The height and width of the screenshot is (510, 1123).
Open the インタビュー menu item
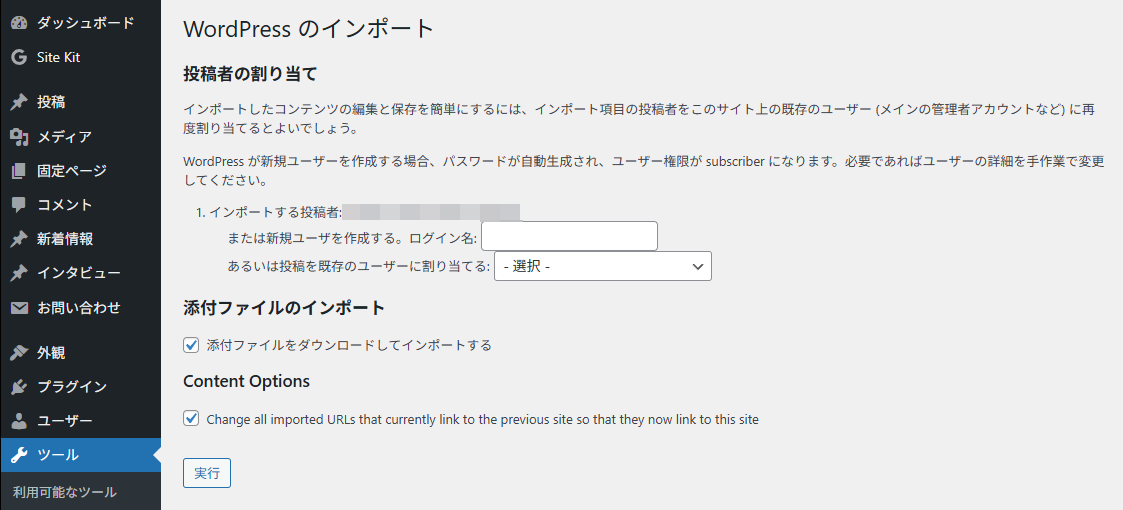[x=79, y=273]
